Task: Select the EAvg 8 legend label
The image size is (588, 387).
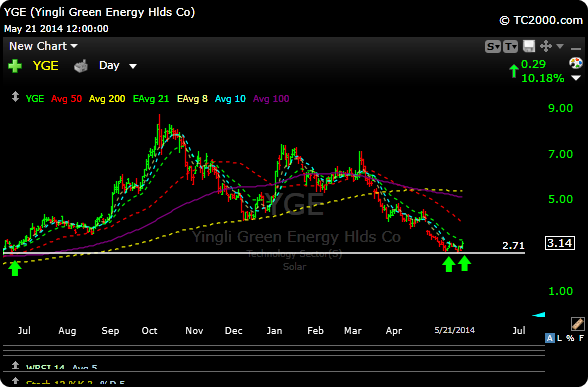Action: [192, 99]
